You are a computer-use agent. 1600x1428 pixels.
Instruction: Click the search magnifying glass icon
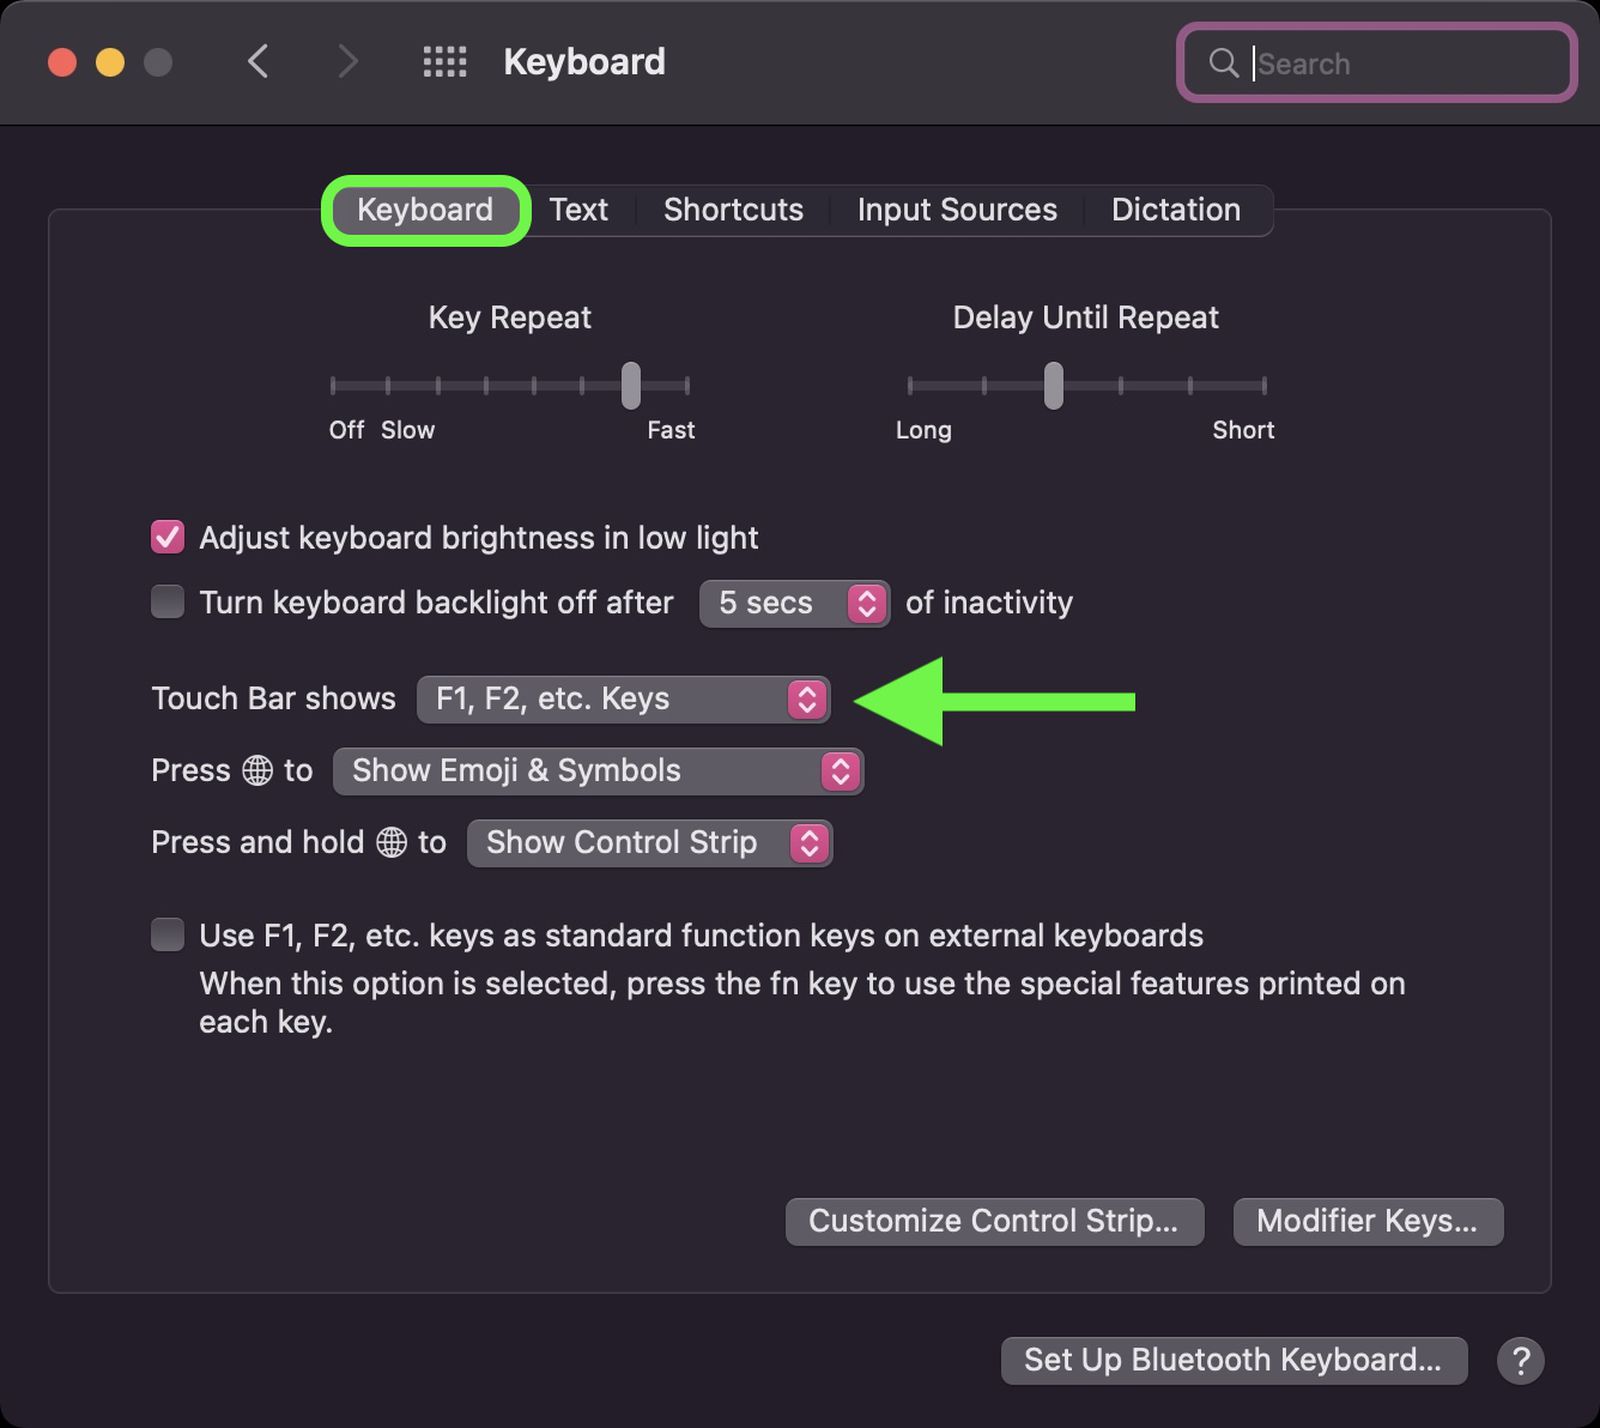[1222, 63]
